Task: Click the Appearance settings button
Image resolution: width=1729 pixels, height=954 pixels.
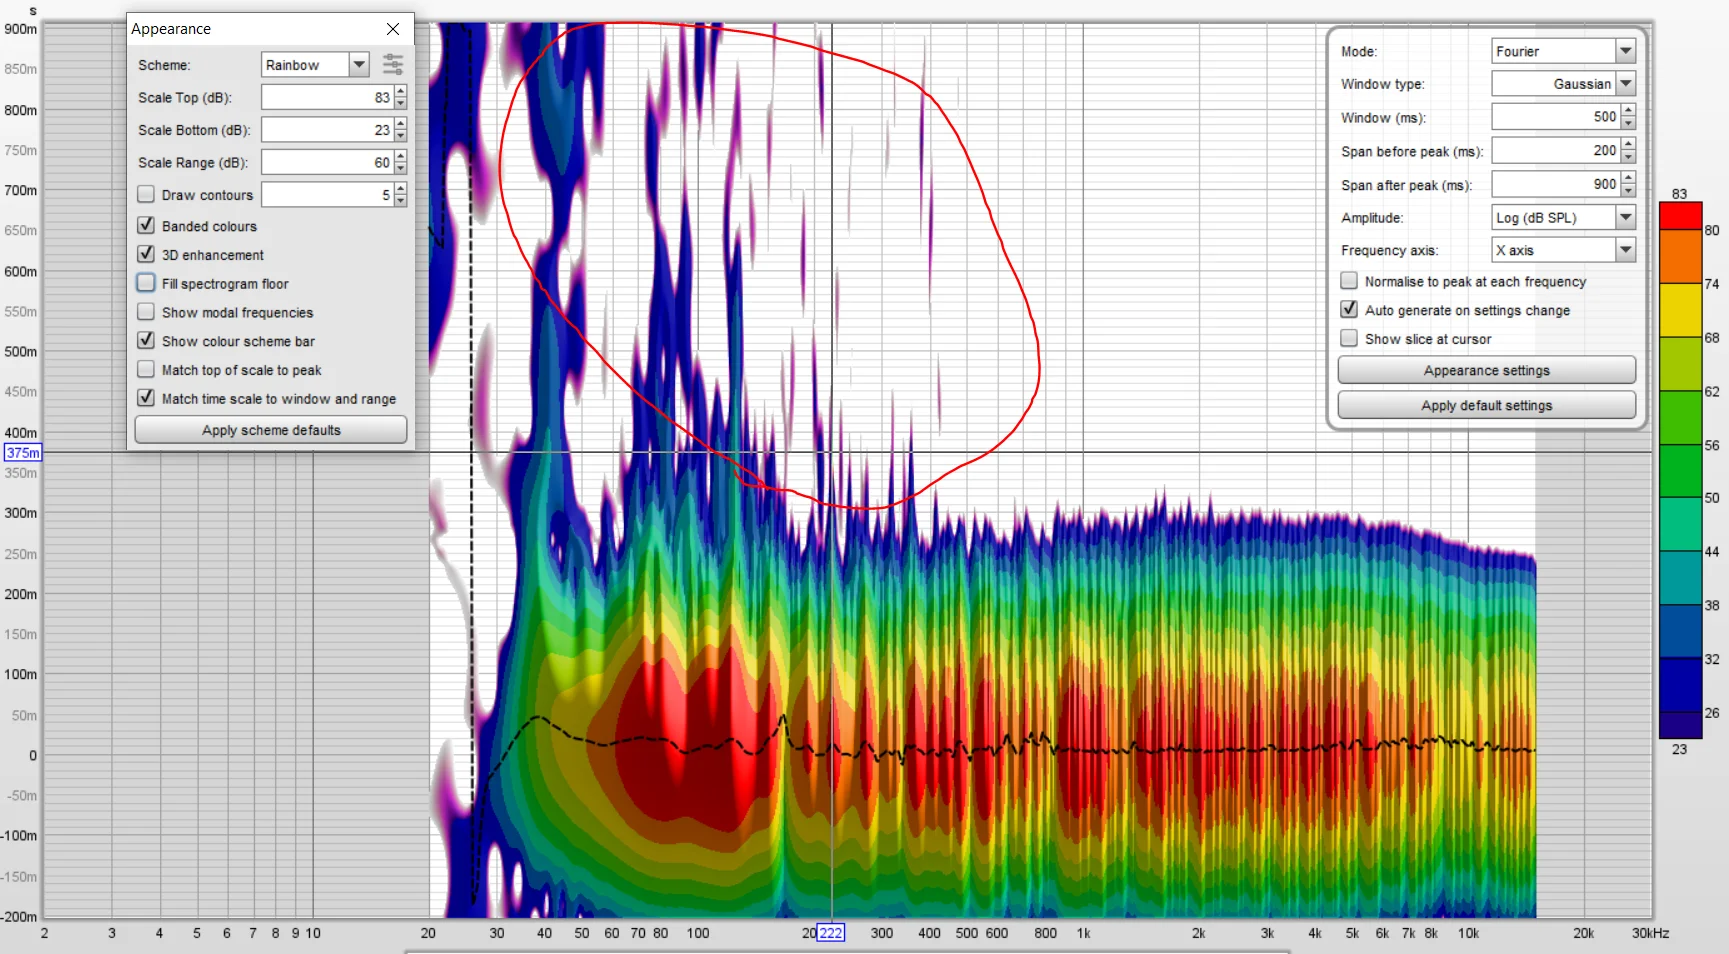Action: pos(1486,370)
